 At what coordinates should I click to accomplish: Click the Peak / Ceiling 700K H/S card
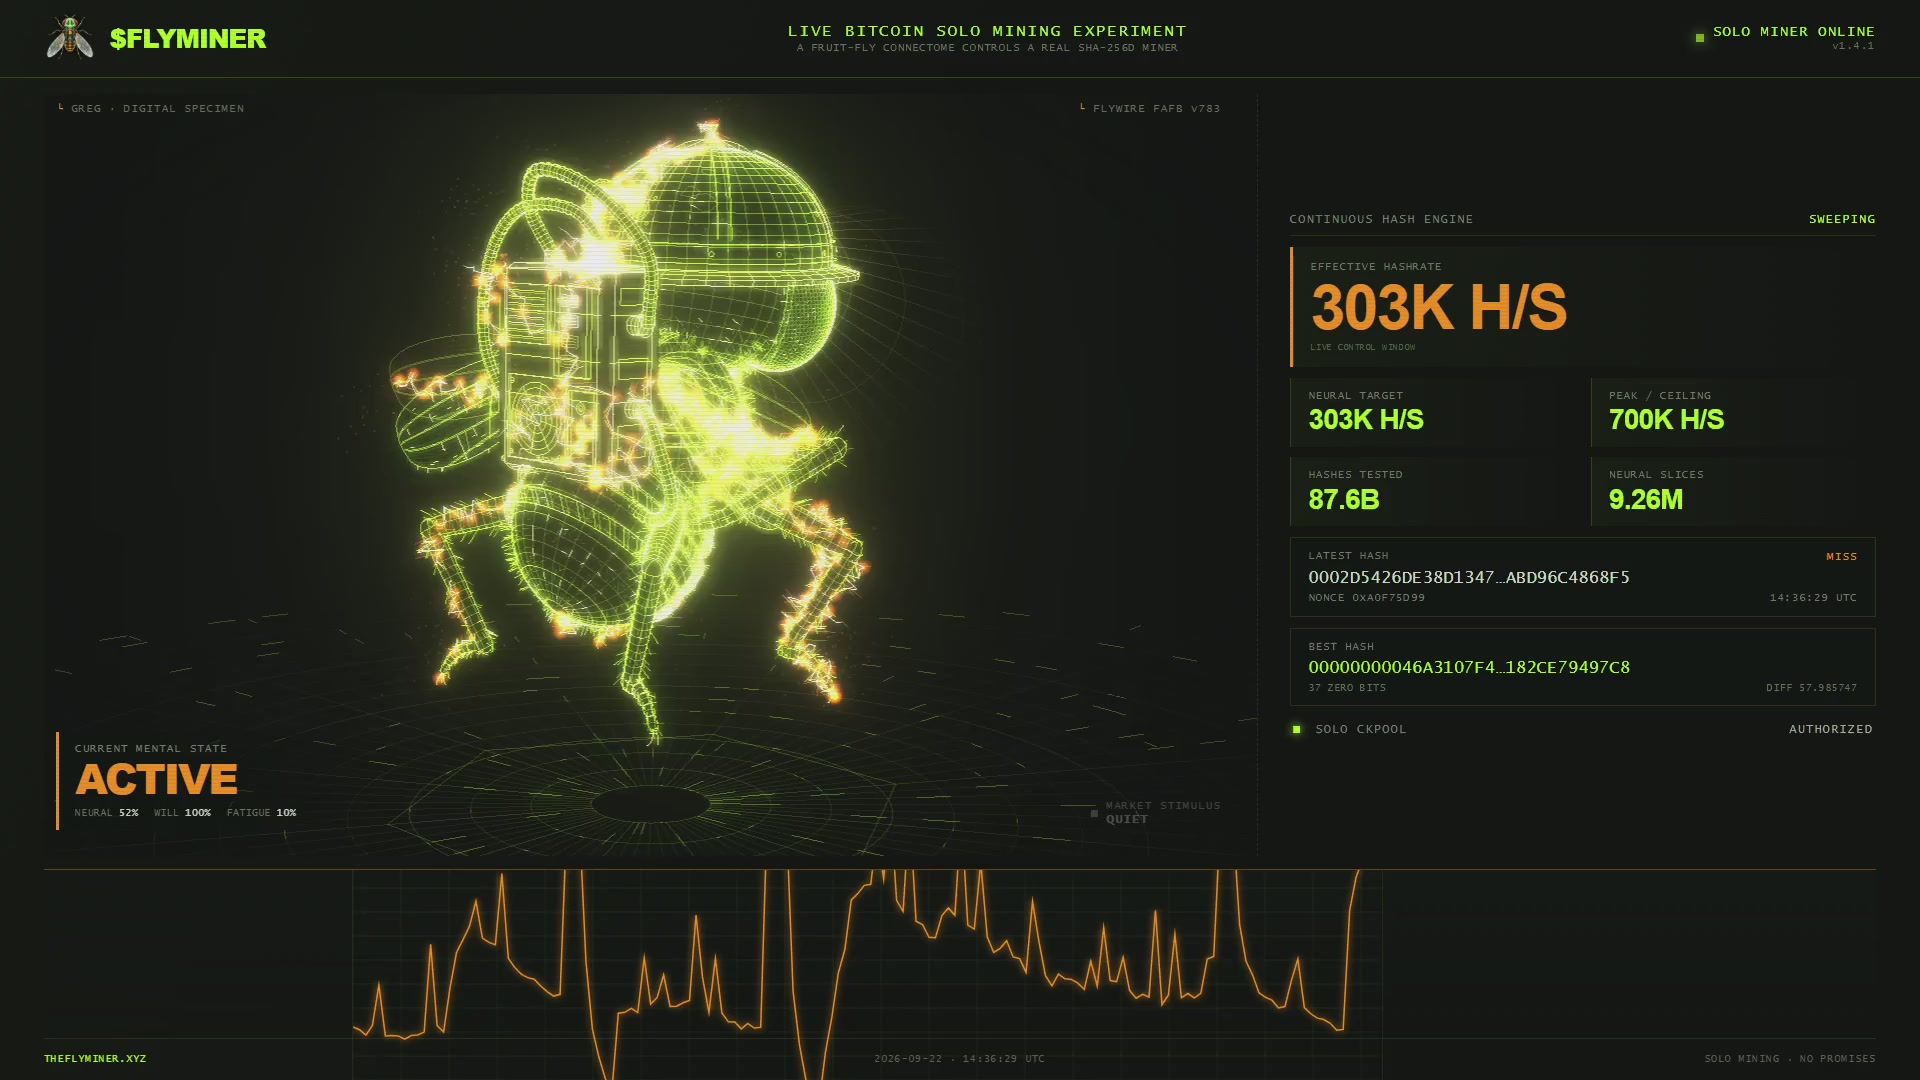[1733, 412]
